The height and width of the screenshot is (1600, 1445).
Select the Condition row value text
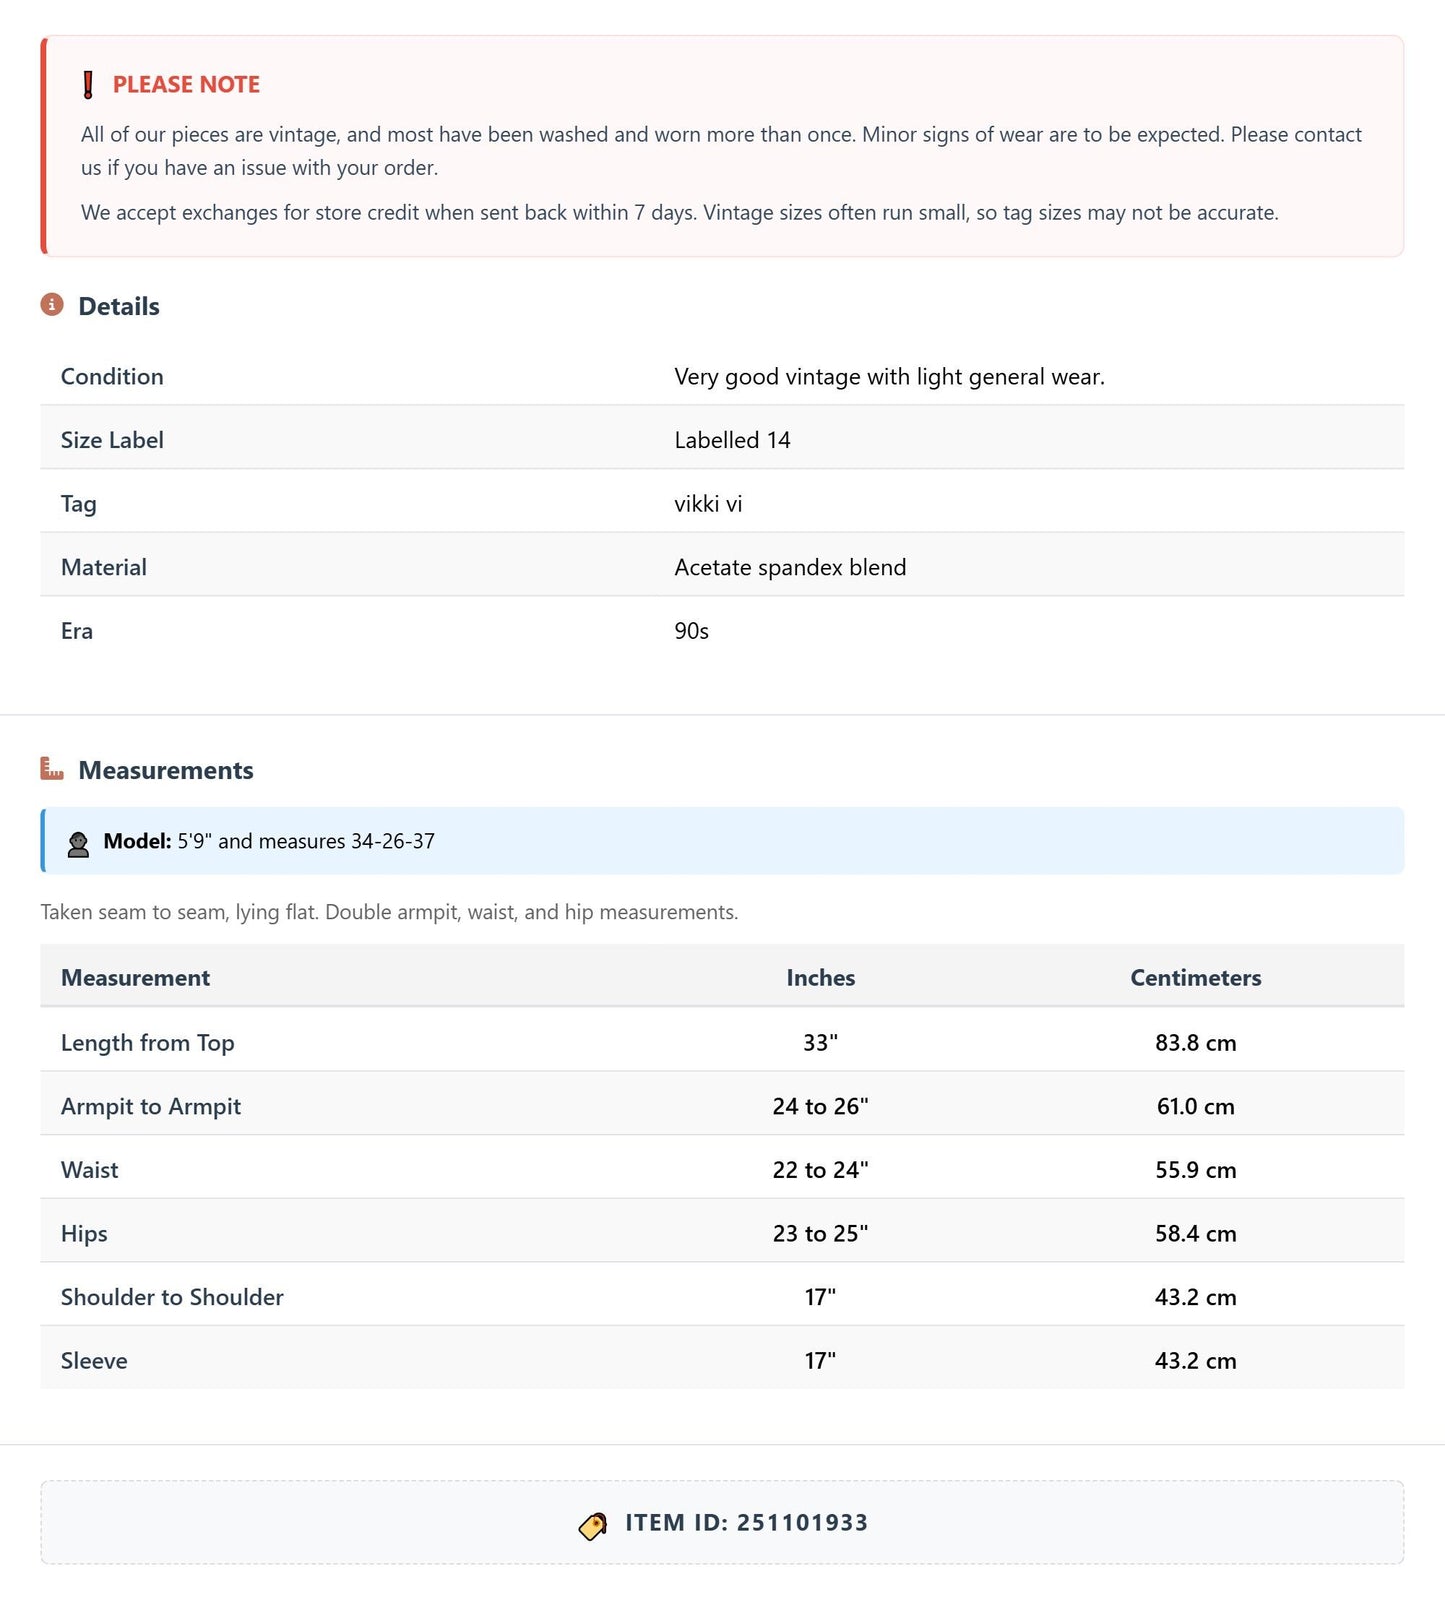click(890, 377)
